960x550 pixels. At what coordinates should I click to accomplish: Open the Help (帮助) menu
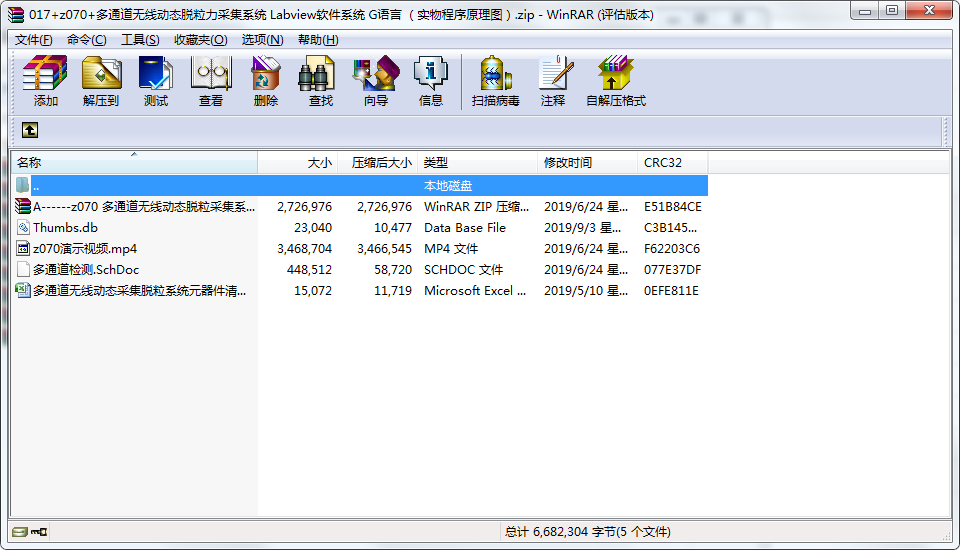318,40
